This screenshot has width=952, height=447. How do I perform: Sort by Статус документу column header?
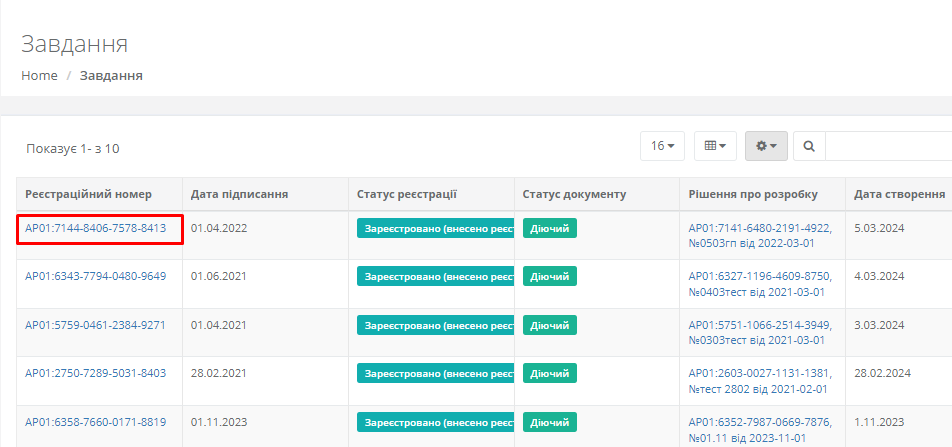pos(574,194)
